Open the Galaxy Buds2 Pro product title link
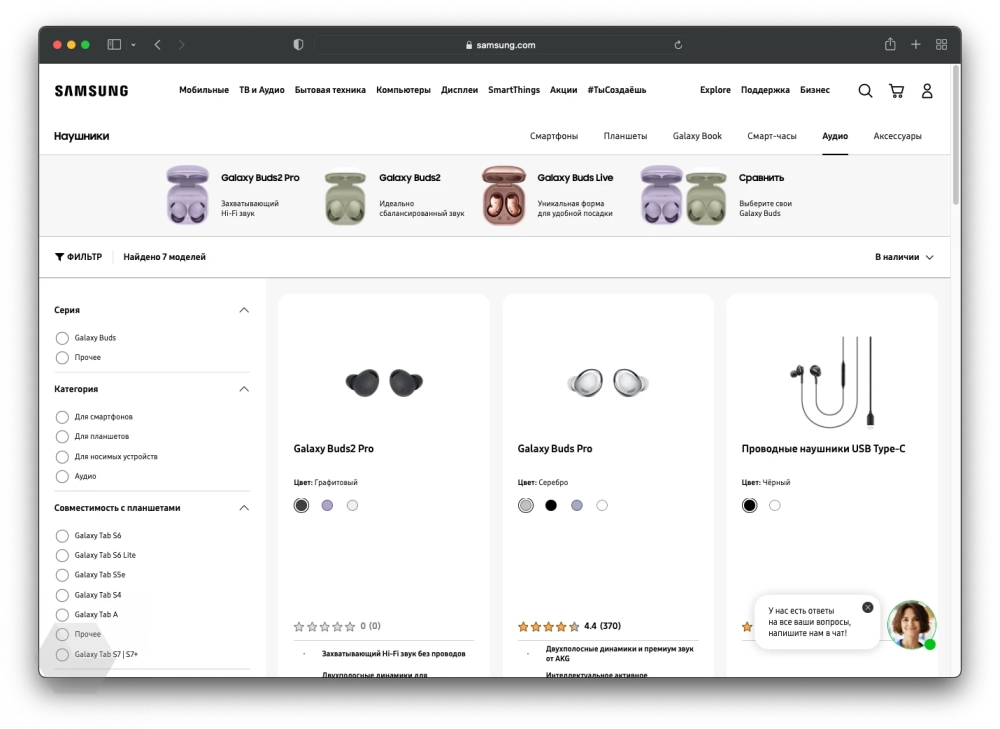The image size is (1000, 729). pyautogui.click(x=333, y=449)
